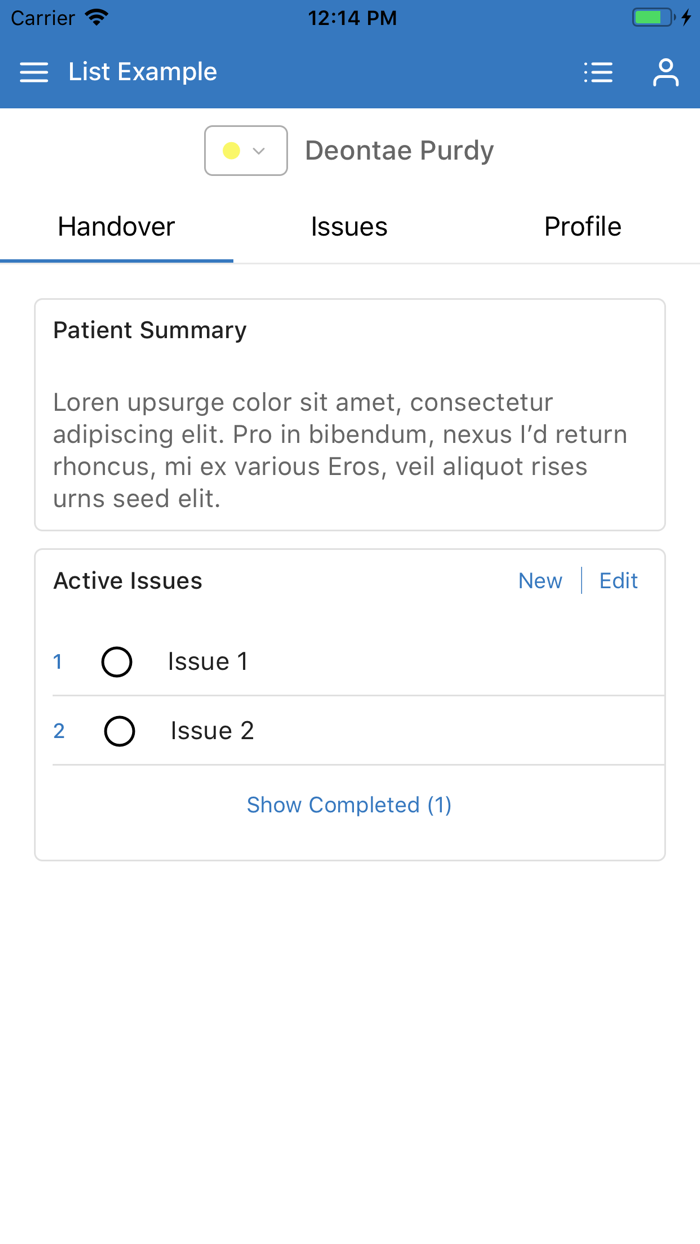Tap the list view icon in header
This screenshot has width=700, height=1244.
point(598,72)
